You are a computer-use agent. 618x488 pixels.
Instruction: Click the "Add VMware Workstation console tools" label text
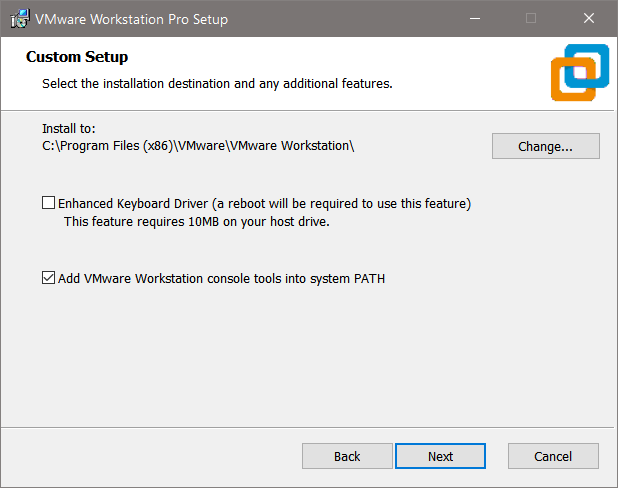221,279
